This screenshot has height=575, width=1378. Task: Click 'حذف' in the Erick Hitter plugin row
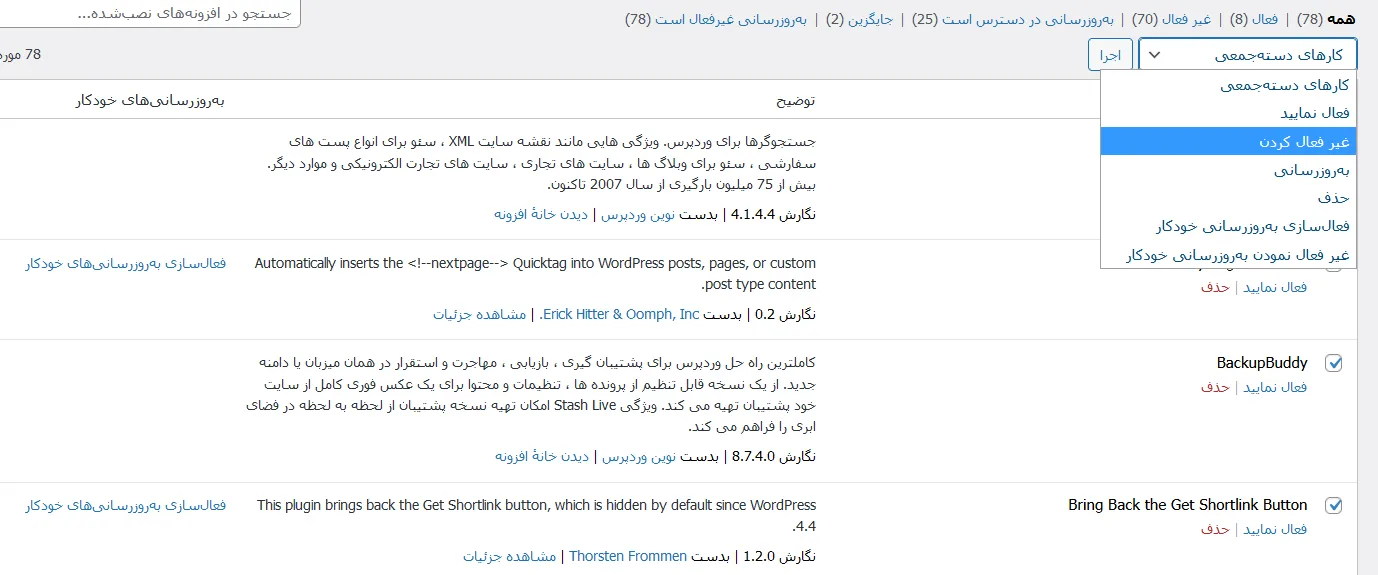click(x=1215, y=287)
